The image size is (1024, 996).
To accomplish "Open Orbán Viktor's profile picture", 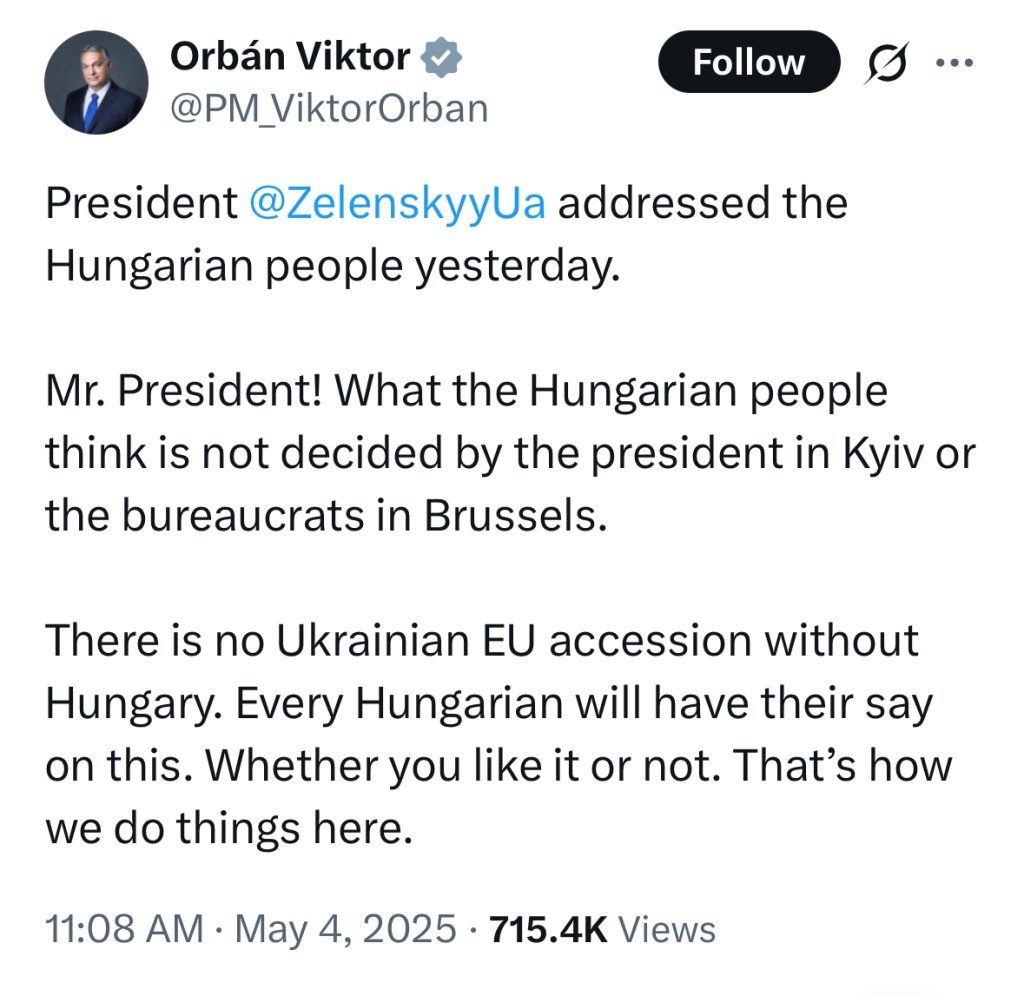I will (96, 82).
